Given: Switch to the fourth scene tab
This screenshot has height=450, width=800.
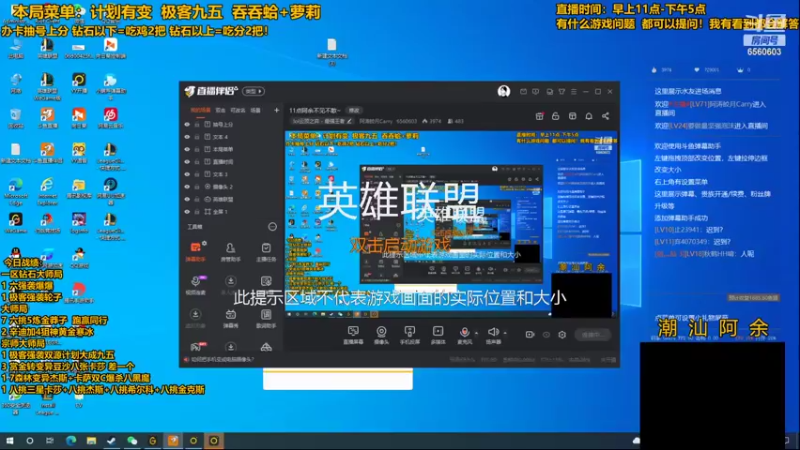Looking at the screenshot, I should coord(256,110).
